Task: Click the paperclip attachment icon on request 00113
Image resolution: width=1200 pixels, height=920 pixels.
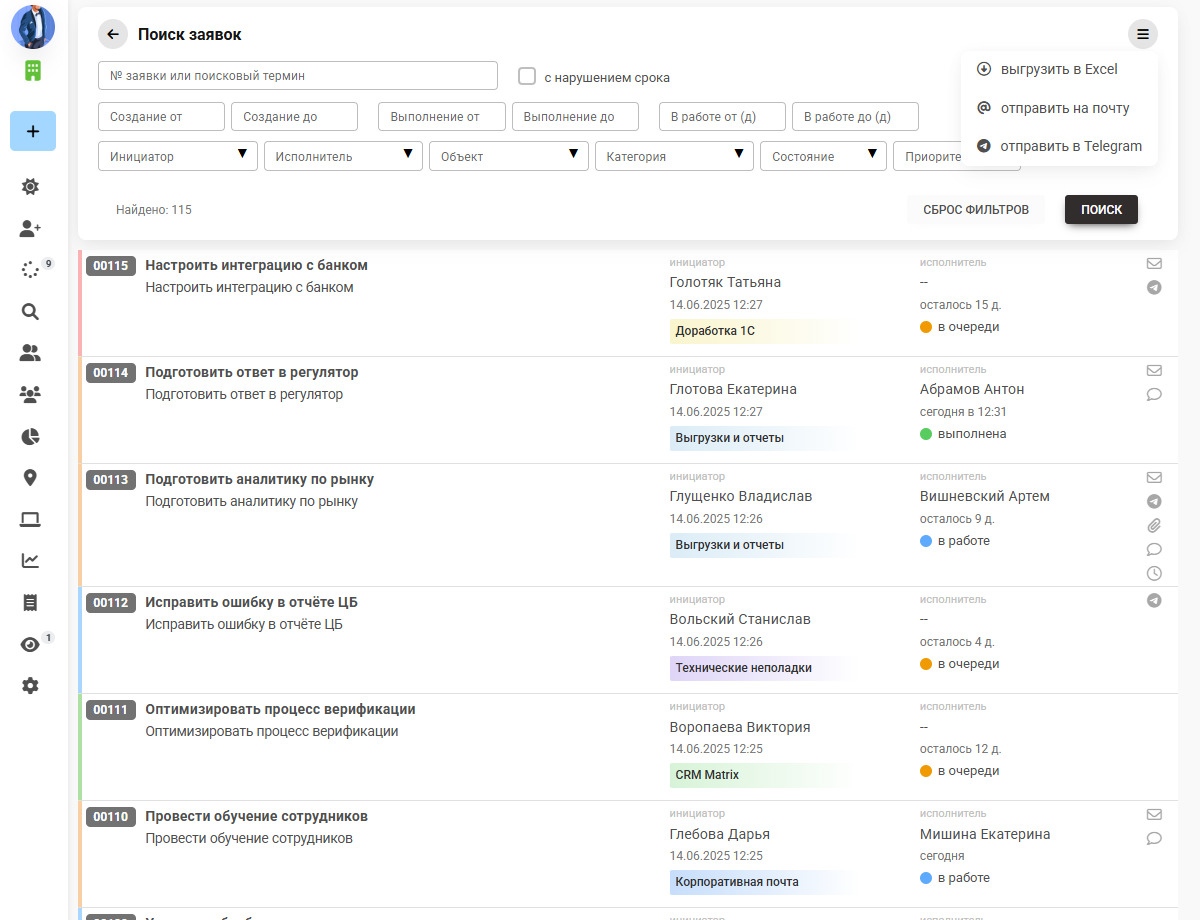Action: pyautogui.click(x=1154, y=525)
